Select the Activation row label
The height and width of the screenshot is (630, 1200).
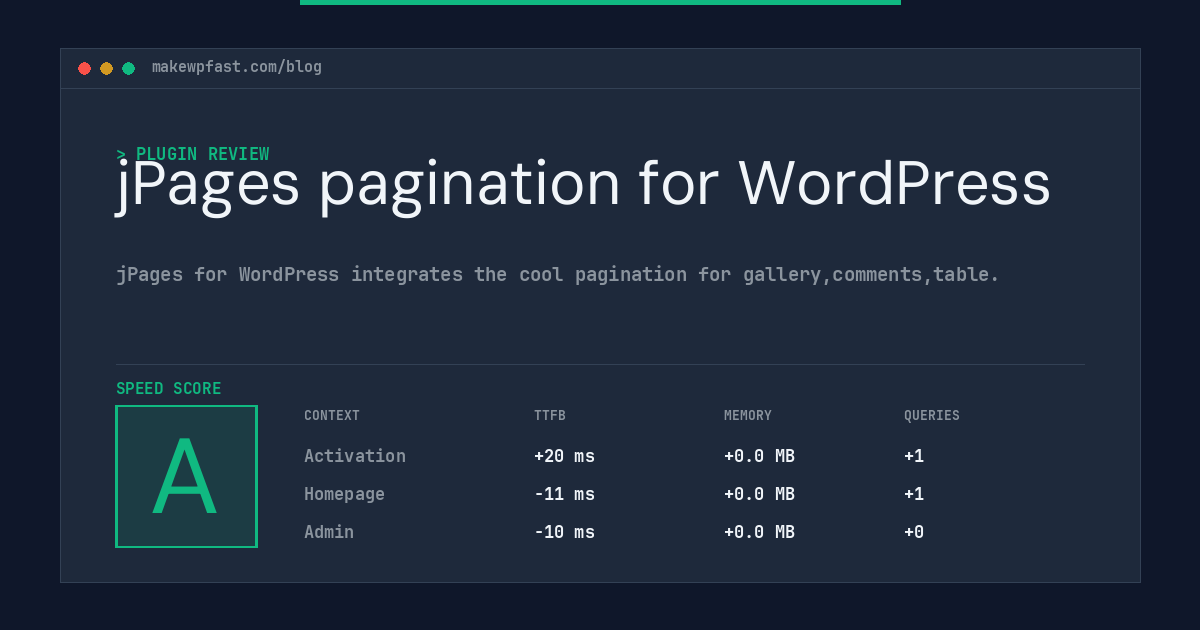[355, 456]
